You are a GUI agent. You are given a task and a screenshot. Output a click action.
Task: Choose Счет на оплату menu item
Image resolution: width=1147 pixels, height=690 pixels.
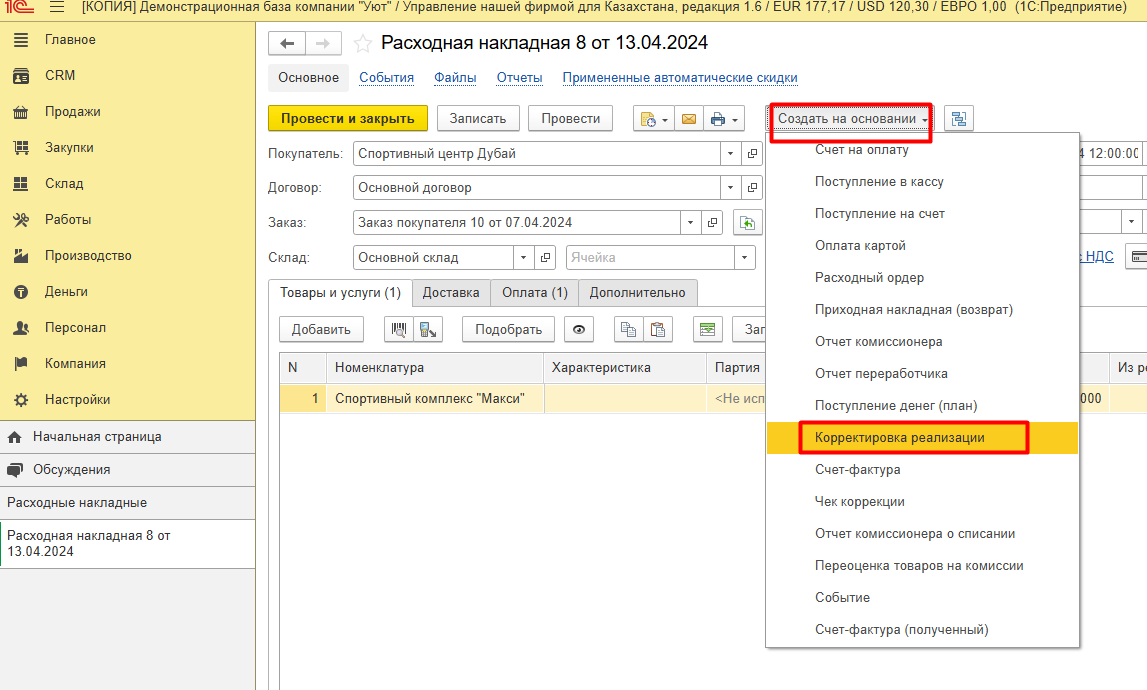[861, 150]
